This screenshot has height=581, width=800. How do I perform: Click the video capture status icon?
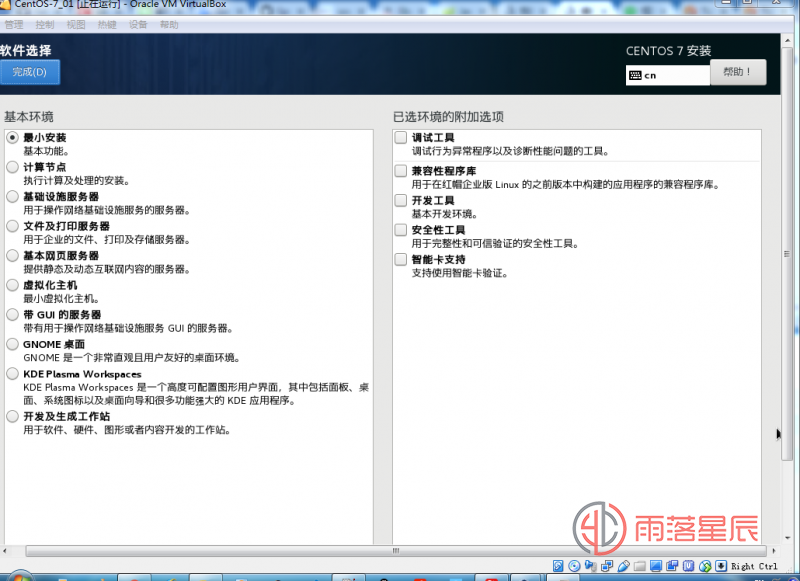(x=672, y=566)
